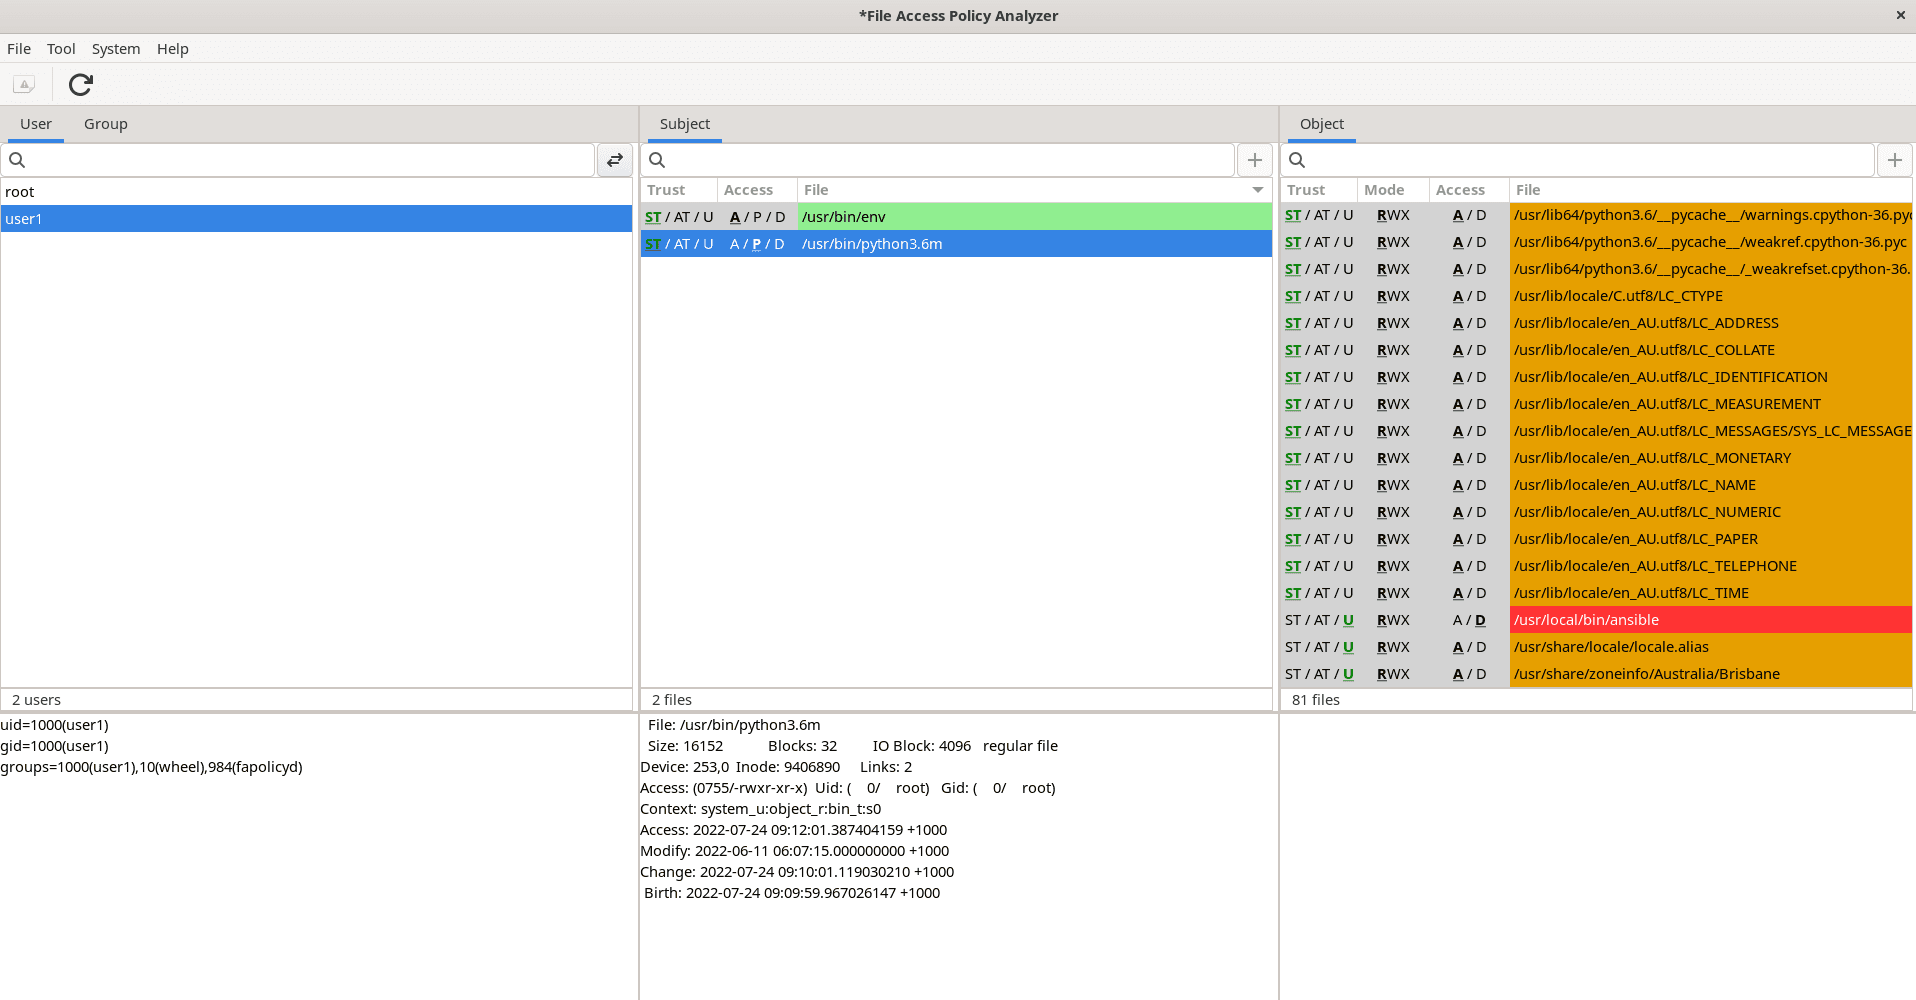Select the LC_MONETARY object row
The height and width of the screenshot is (1000, 1916).
(1596, 458)
